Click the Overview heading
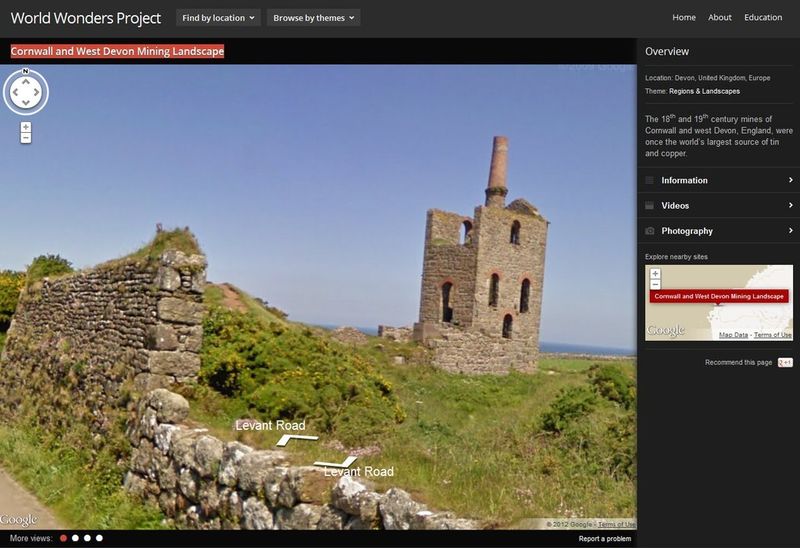 click(666, 52)
